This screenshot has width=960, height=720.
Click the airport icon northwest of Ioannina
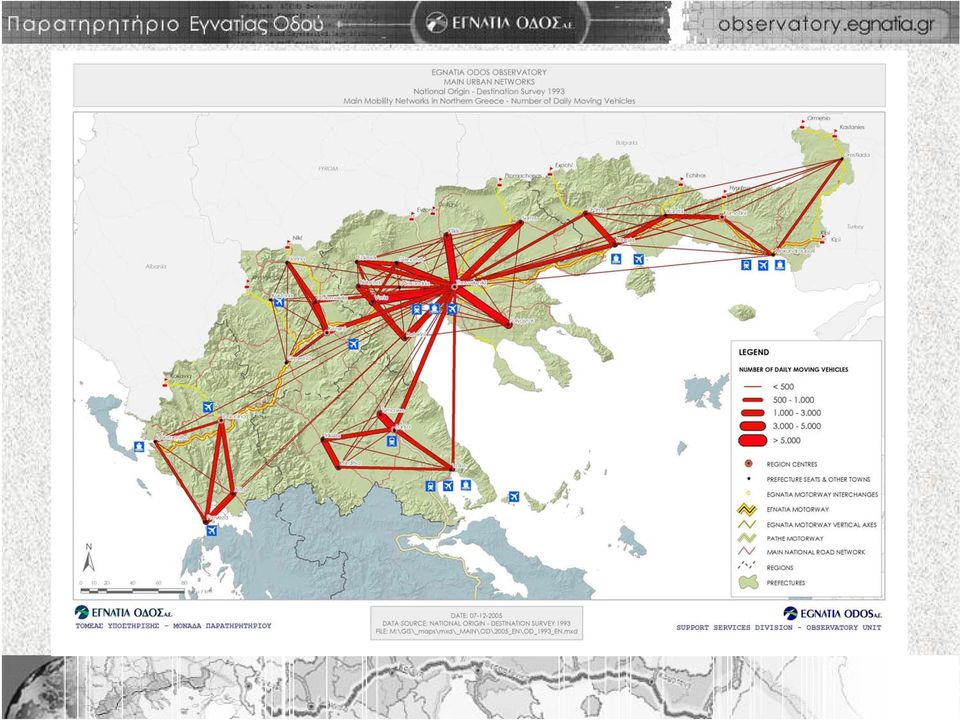click(208, 407)
